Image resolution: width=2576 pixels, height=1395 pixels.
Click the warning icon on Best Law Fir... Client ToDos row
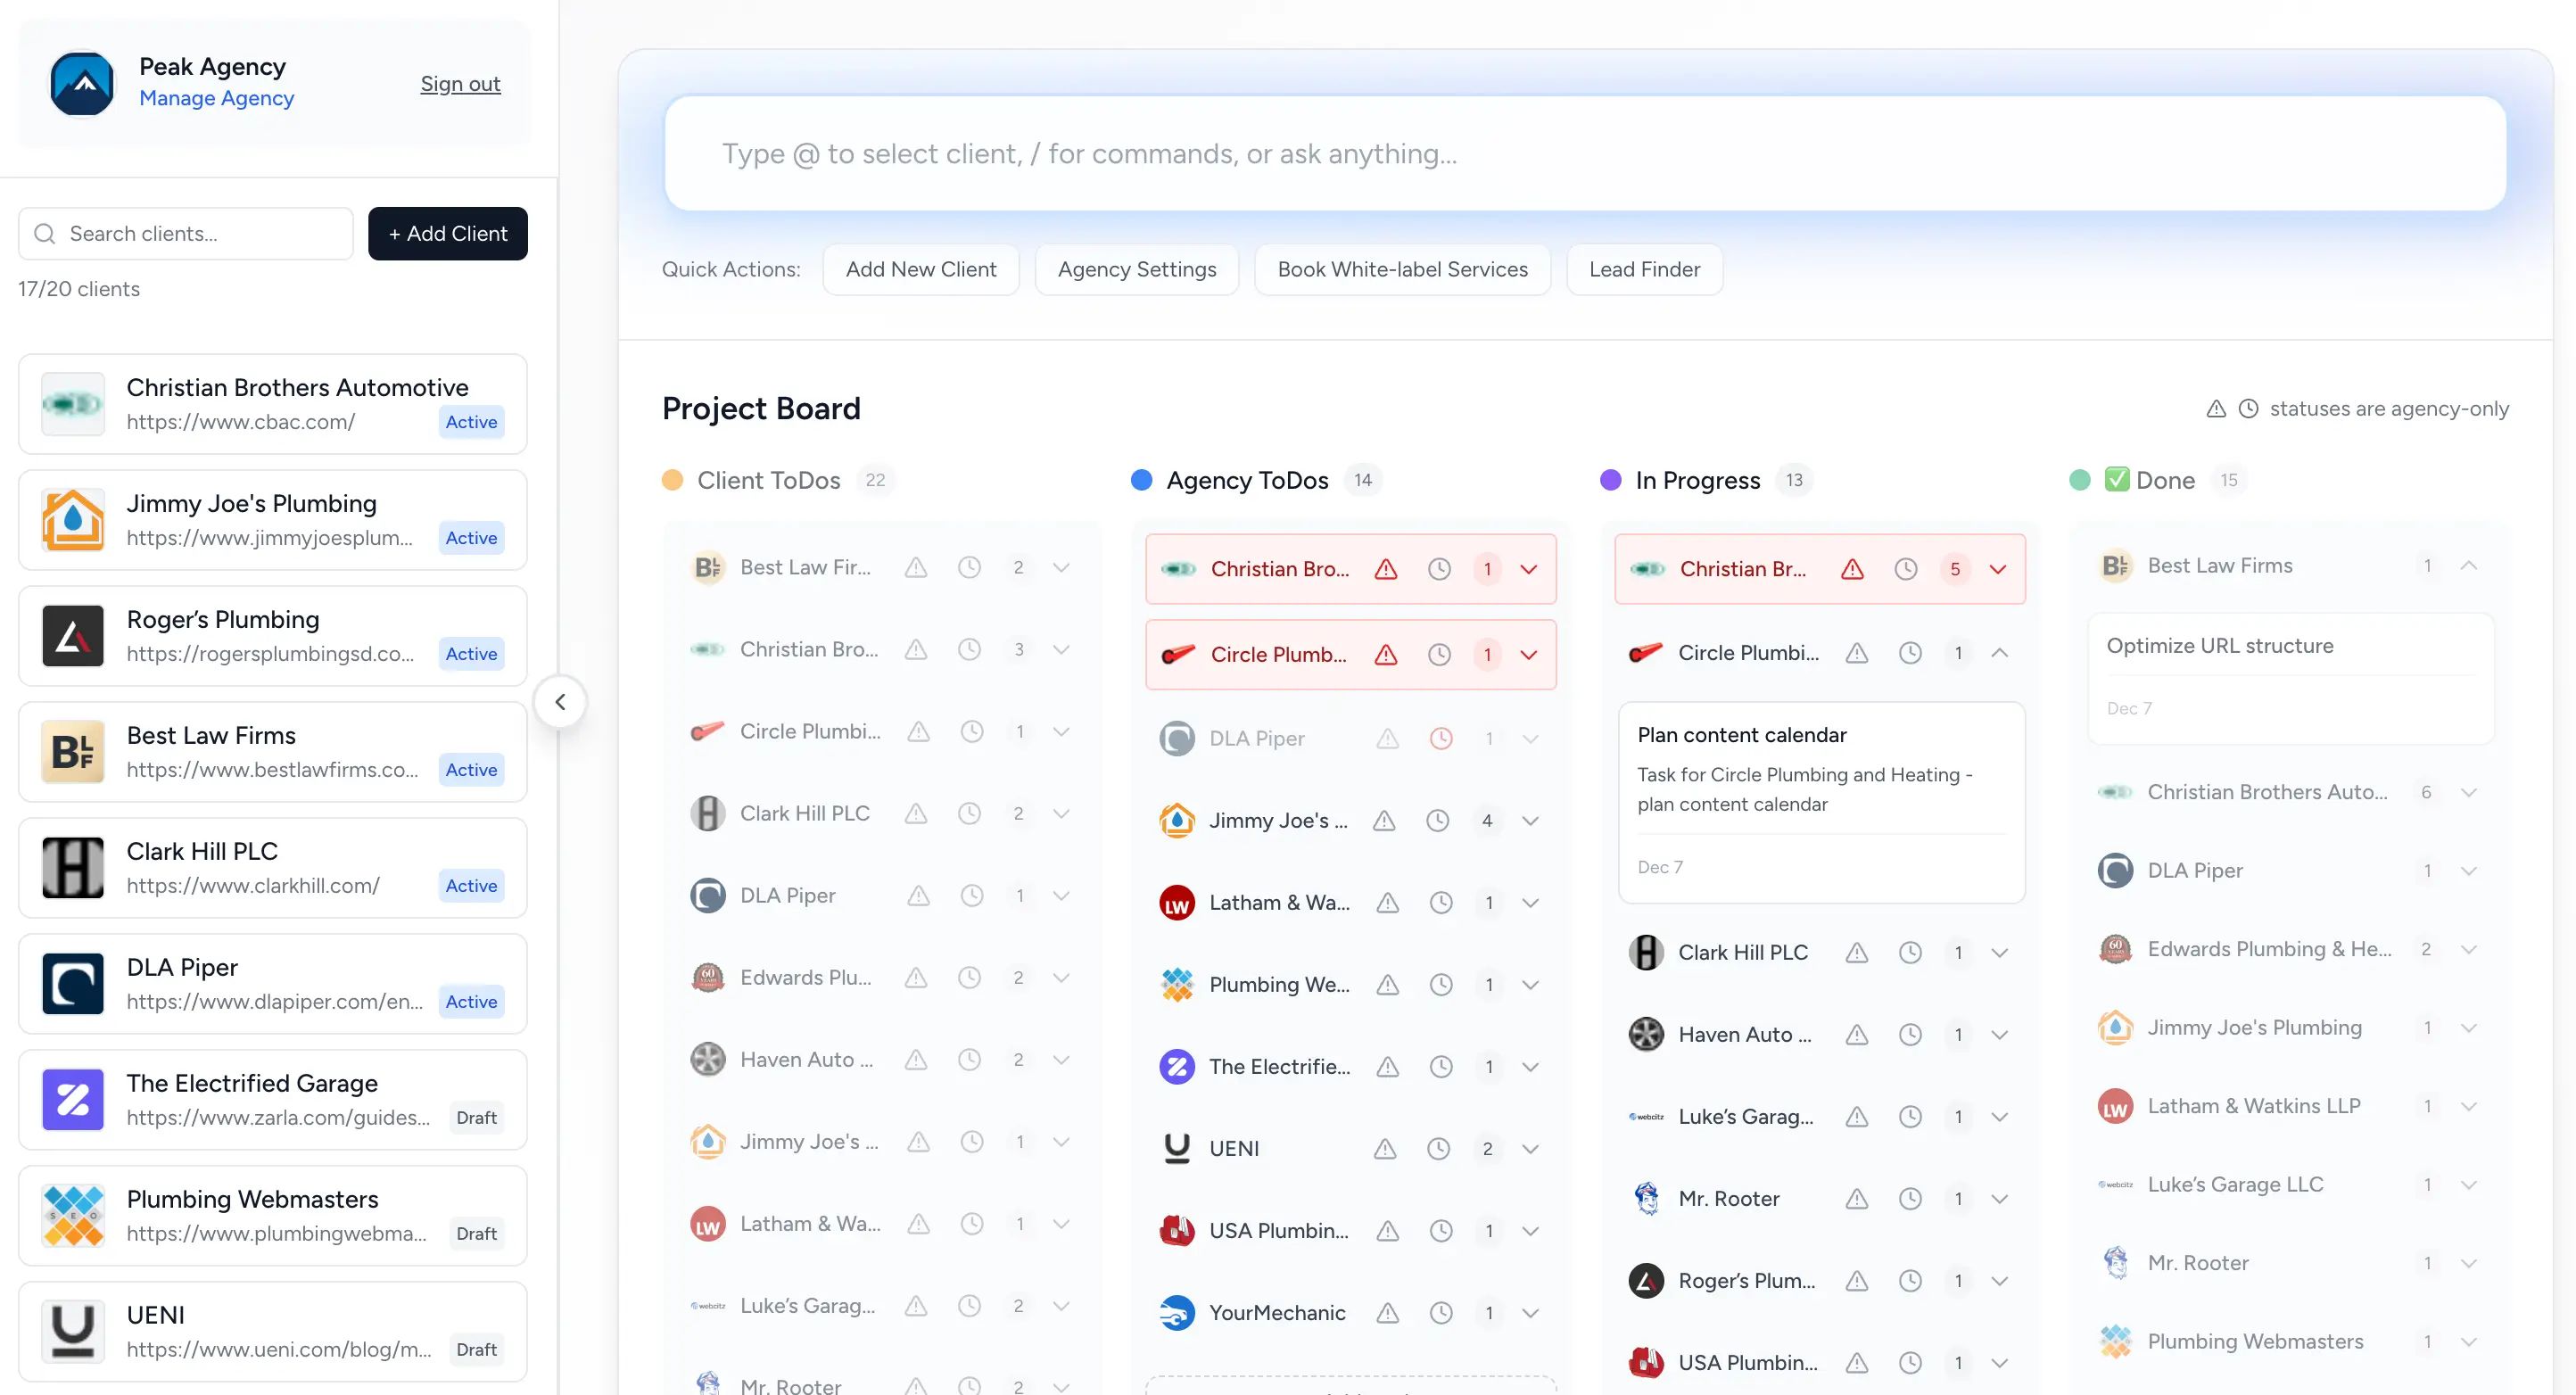point(916,568)
